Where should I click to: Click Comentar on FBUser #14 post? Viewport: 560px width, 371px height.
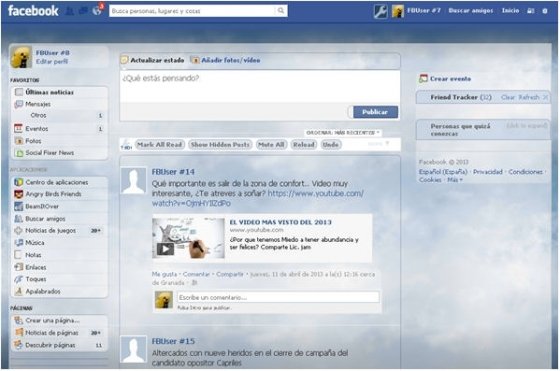tap(196, 274)
